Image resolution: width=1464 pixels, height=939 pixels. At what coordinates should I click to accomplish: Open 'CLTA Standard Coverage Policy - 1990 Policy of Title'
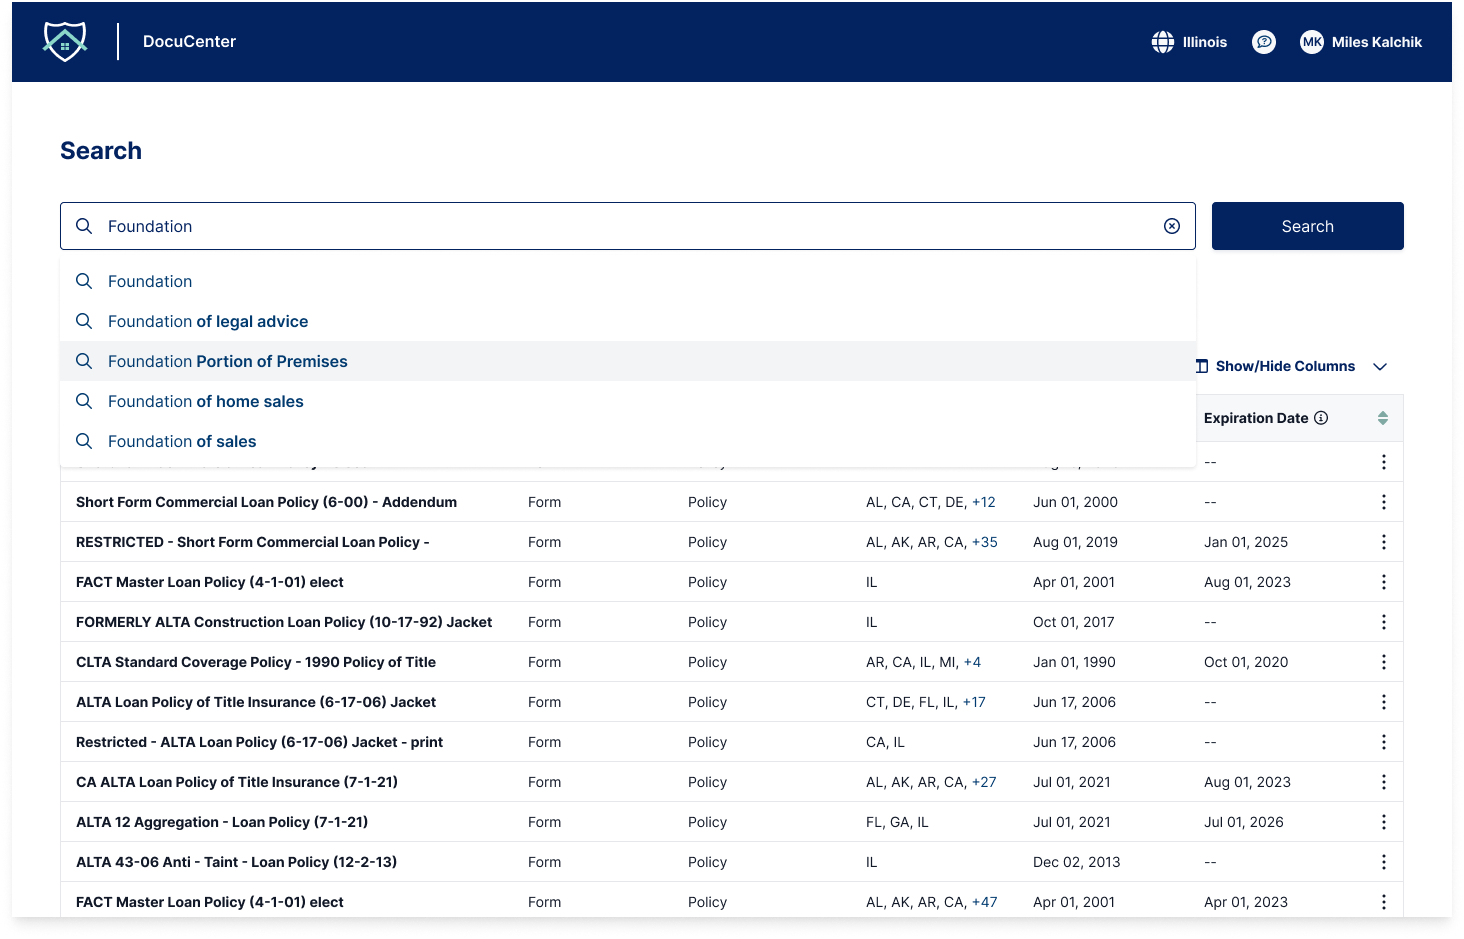[x=256, y=662]
